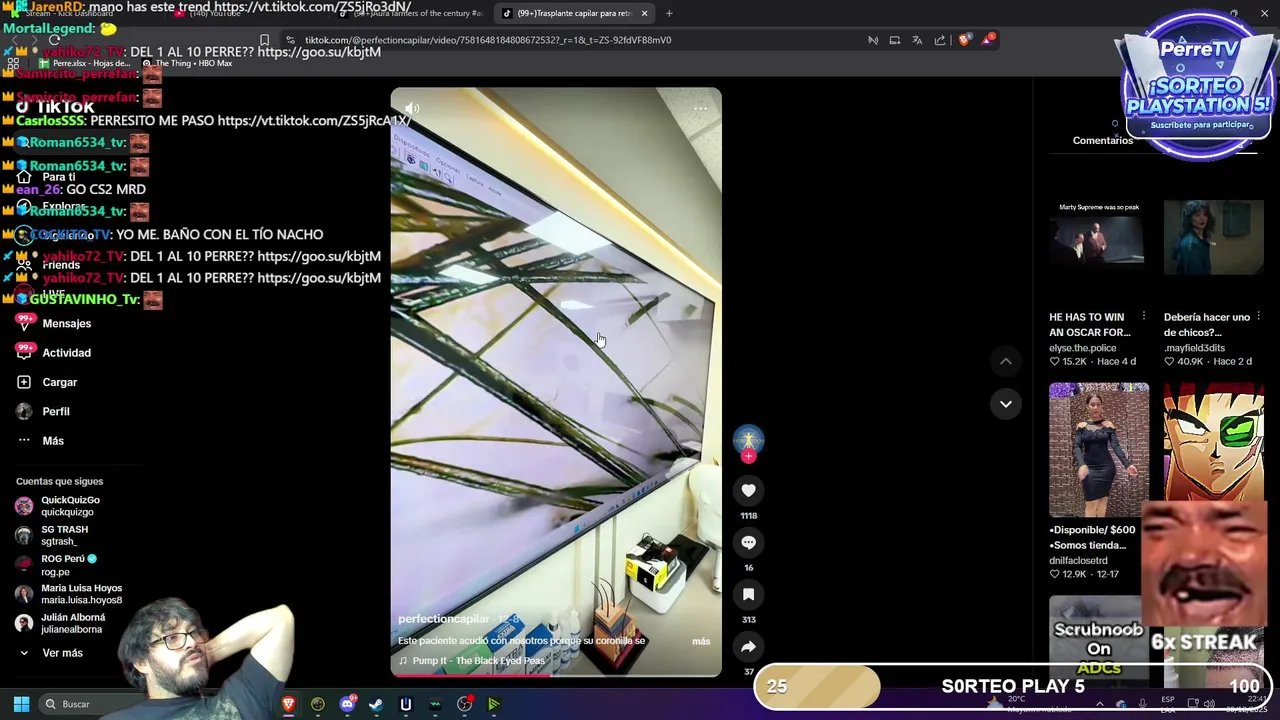Open "The Thing • HBO Max" bookmark
The width and height of the screenshot is (1280, 720).
[x=186, y=63]
